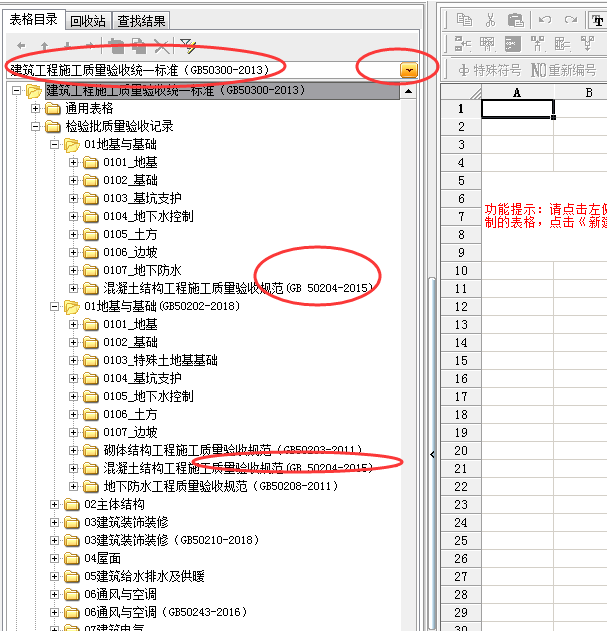The width and height of the screenshot is (607, 631).
Task: Select column A header in spreadsheet
Action: click(x=517, y=92)
